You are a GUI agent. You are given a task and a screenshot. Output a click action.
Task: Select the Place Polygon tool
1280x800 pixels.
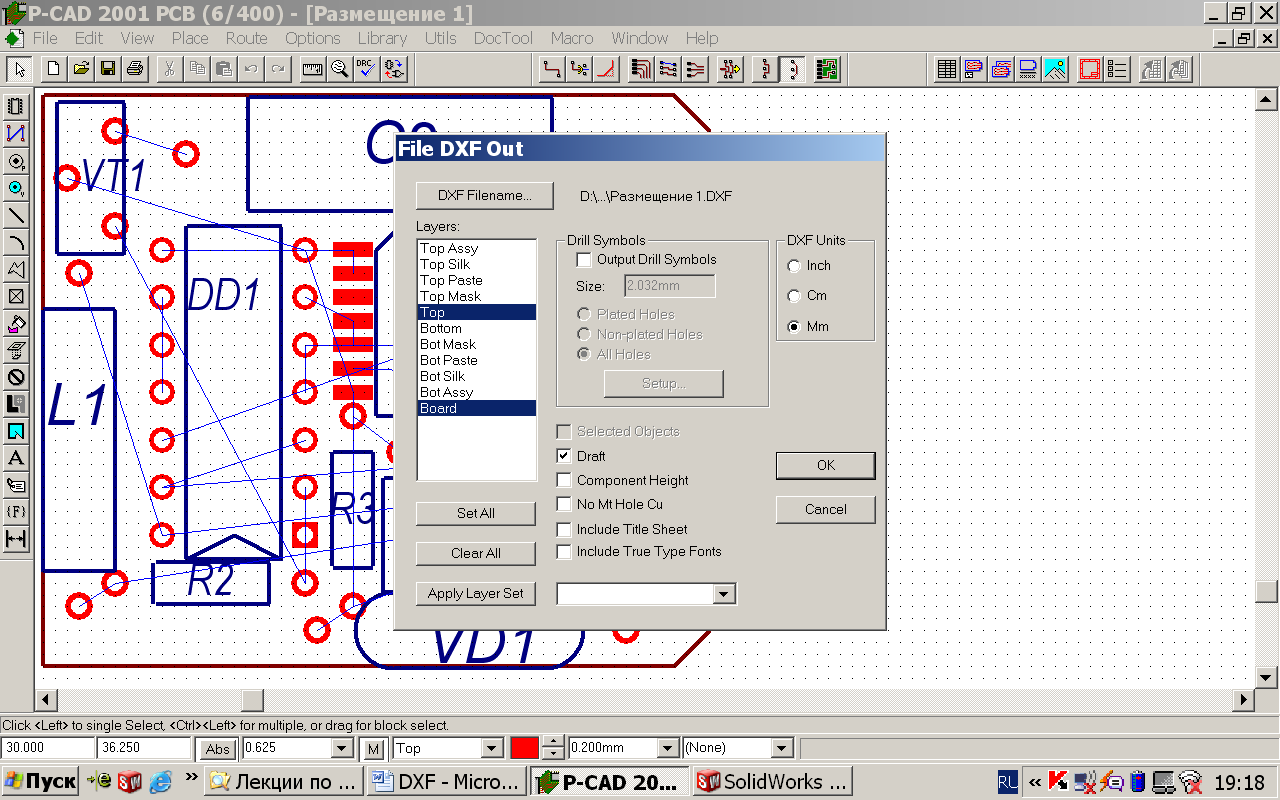coord(16,269)
